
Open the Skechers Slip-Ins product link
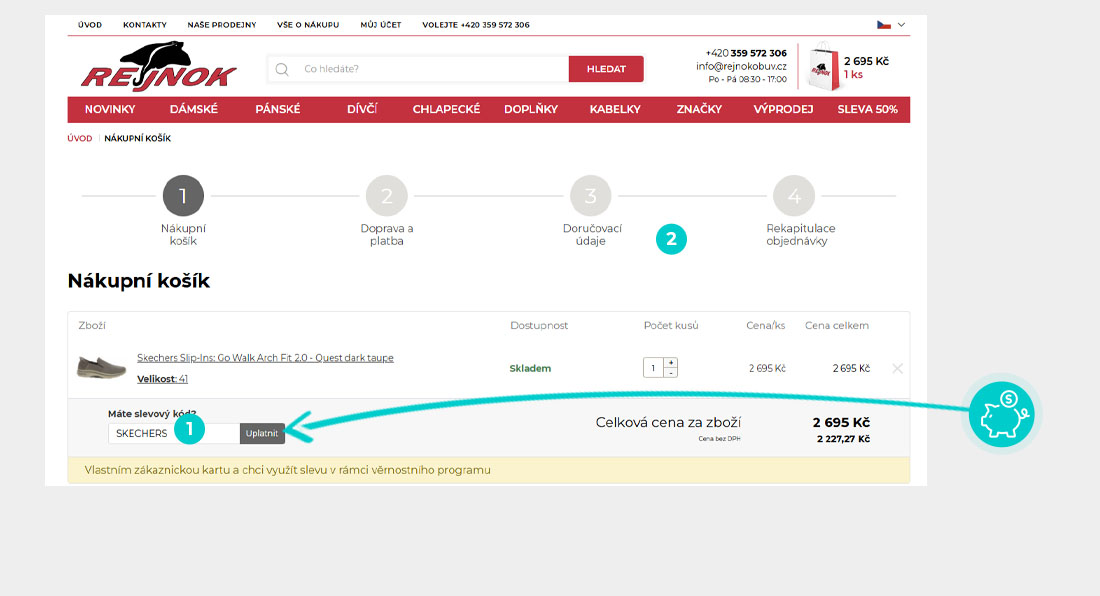point(265,358)
